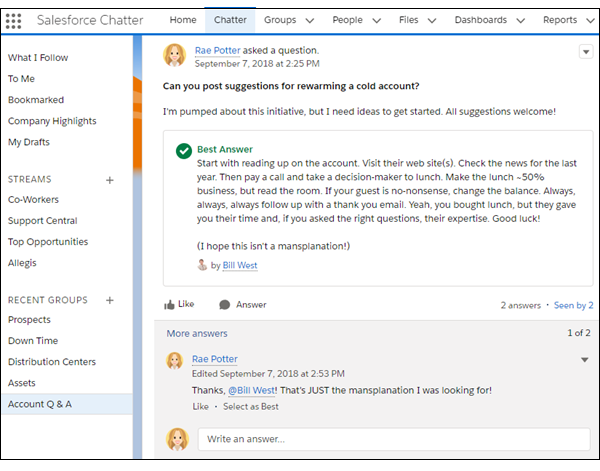Image resolution: width=600 pixels, height=471 pixels.
Task: Open the reply comment actions dropdown
Action: coord(584,360)
